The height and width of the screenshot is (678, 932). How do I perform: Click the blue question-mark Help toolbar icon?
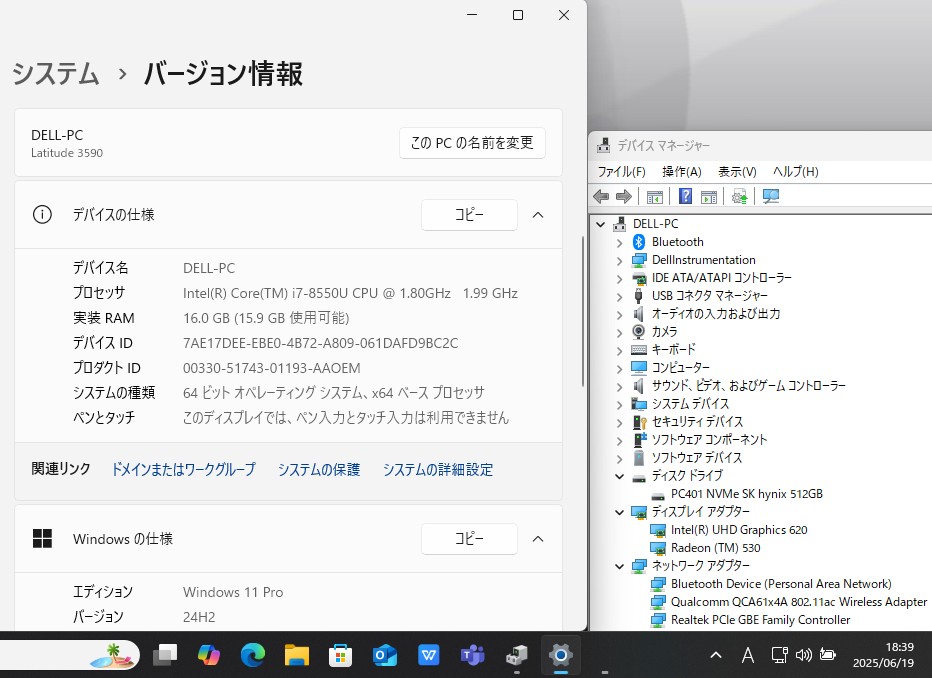(685, 196)
